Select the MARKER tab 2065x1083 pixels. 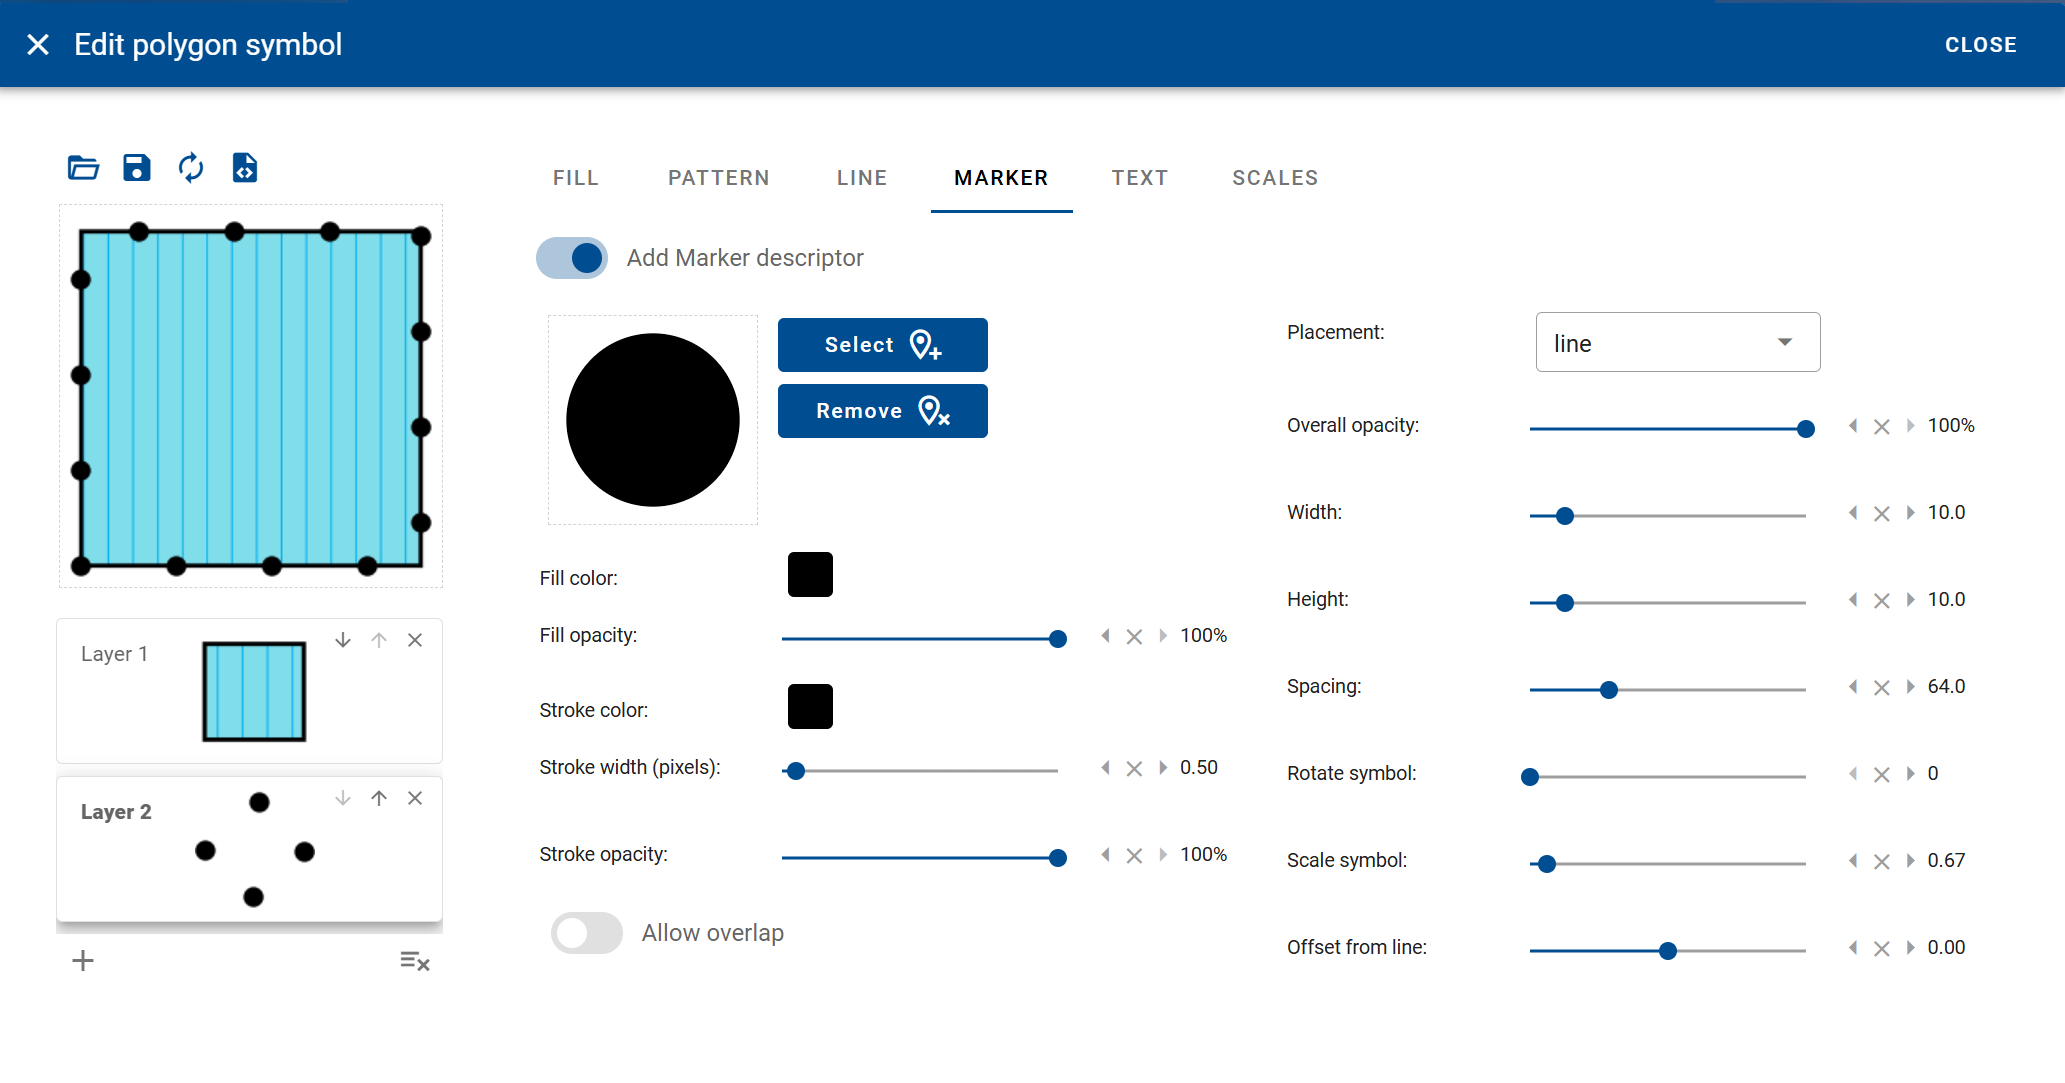[x=1001, y=178]
